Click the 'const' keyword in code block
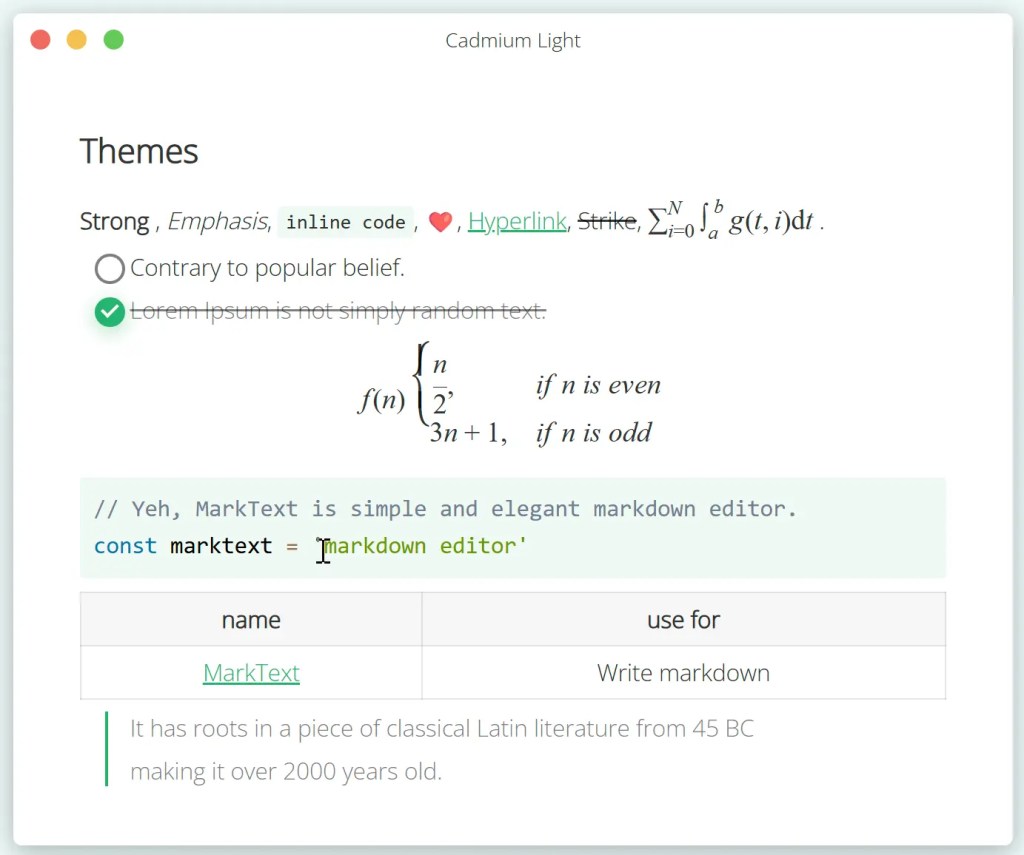Screen dimensions: 1024x855 [x=125, y=546]
